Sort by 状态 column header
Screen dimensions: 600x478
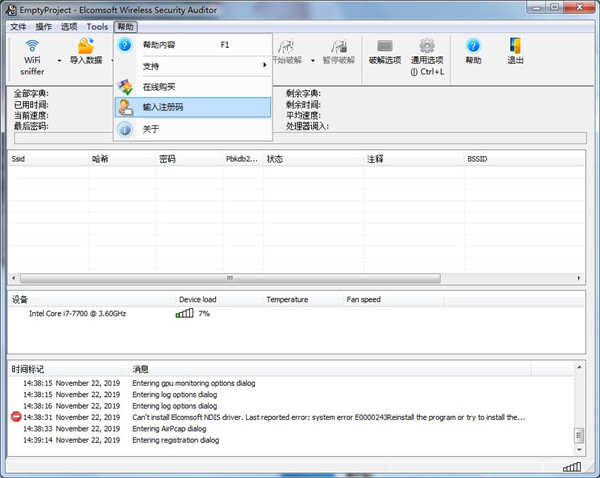(x=313, y=159)
